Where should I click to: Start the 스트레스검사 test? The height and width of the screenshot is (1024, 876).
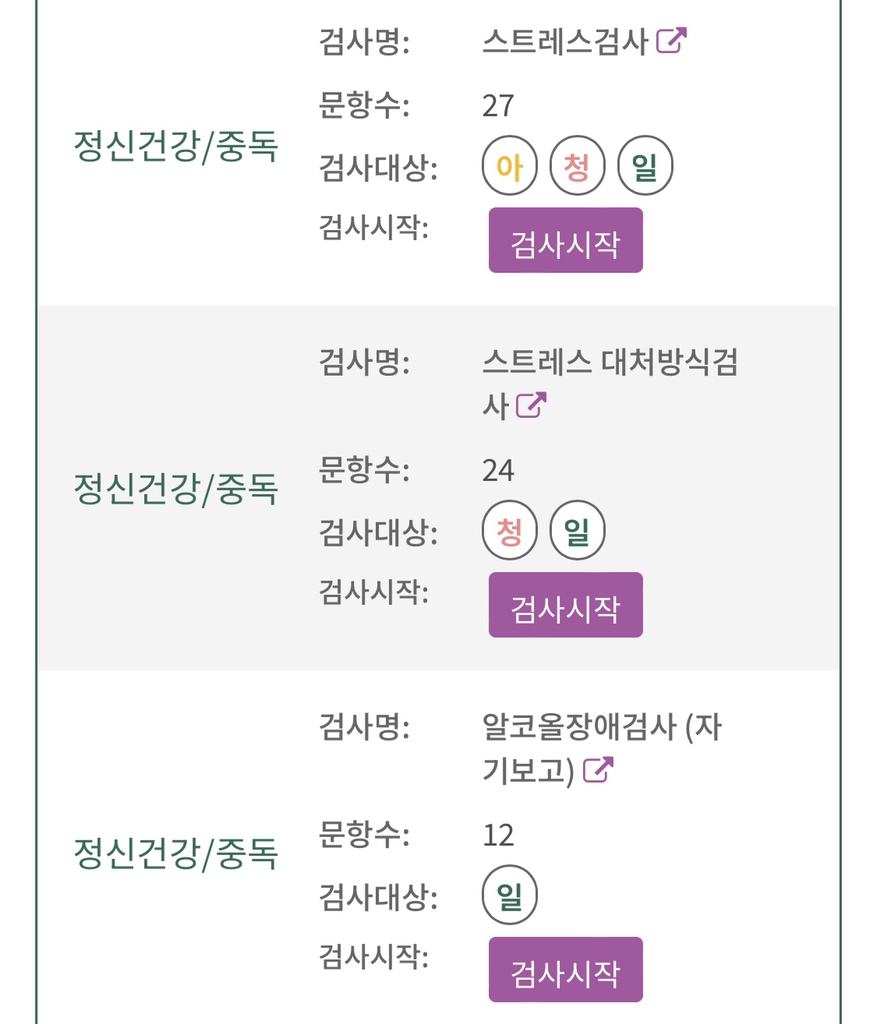pyautogui.click(x=565, y=241)
